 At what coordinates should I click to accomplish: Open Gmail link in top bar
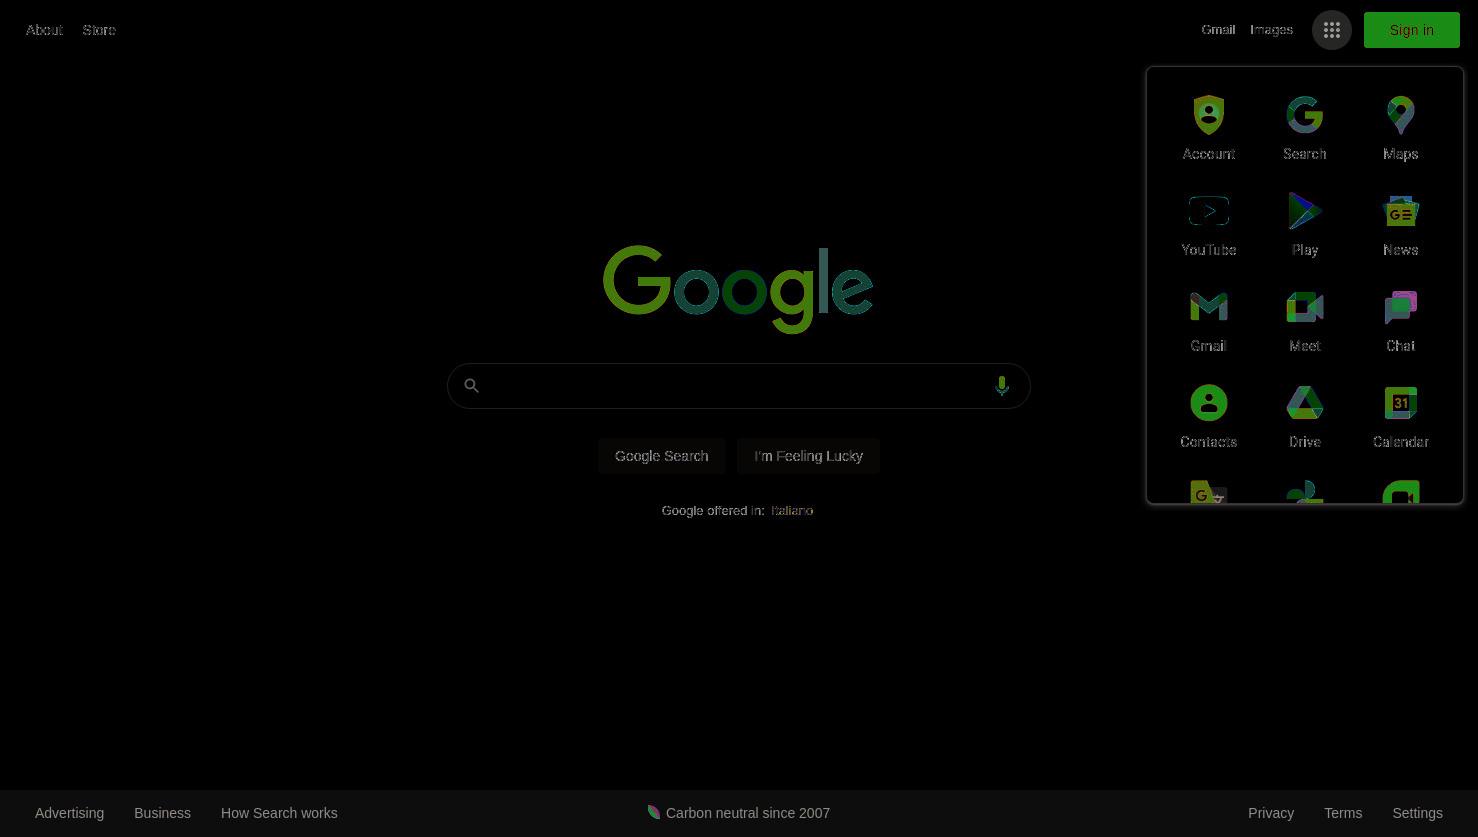pyautogui.click(x=1218, y=30)
